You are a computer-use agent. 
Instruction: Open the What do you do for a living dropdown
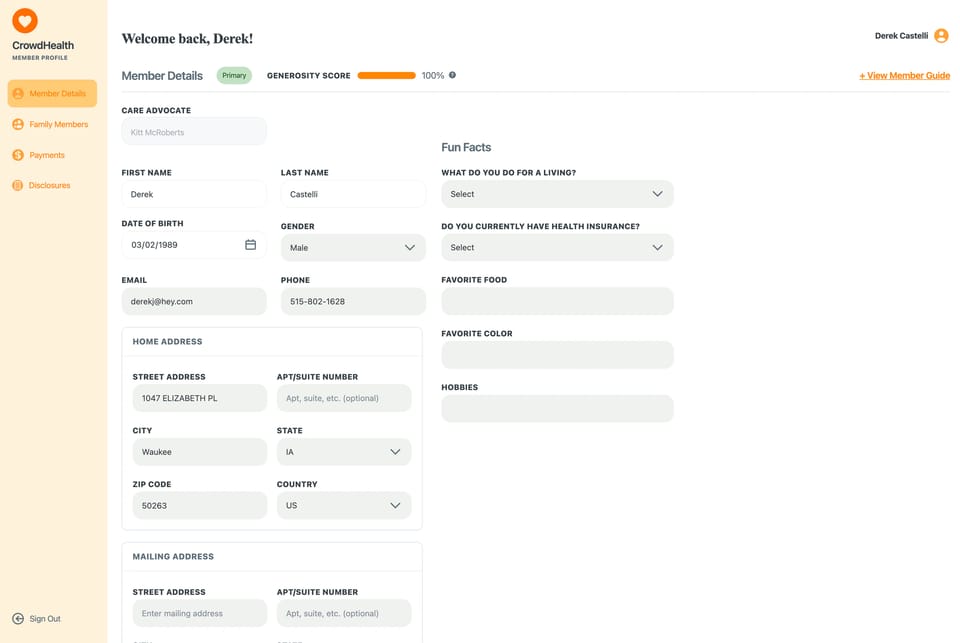557,194
